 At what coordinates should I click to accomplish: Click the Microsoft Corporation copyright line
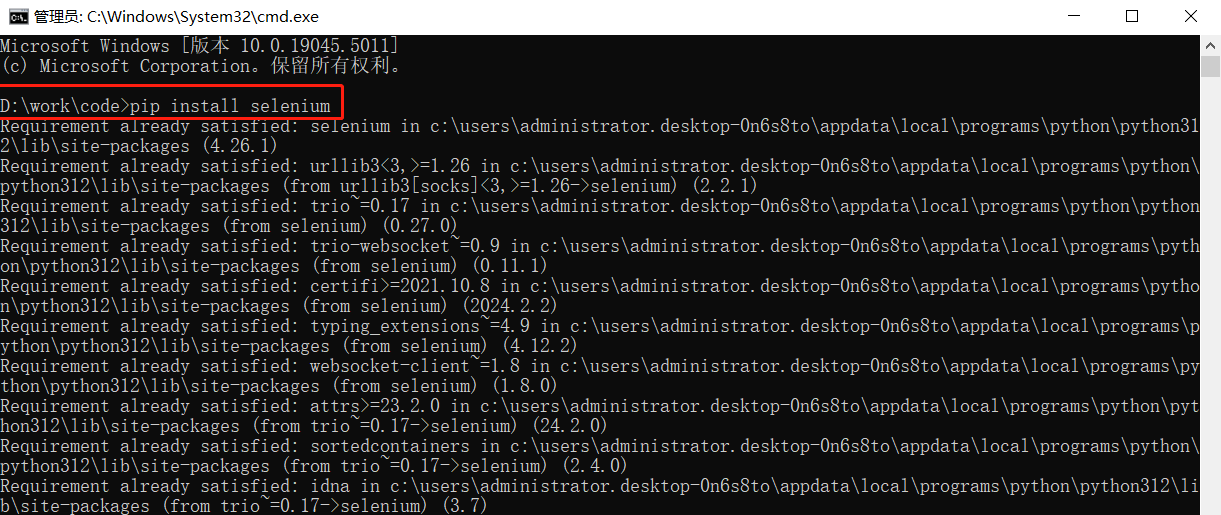[x=200, y=66]
